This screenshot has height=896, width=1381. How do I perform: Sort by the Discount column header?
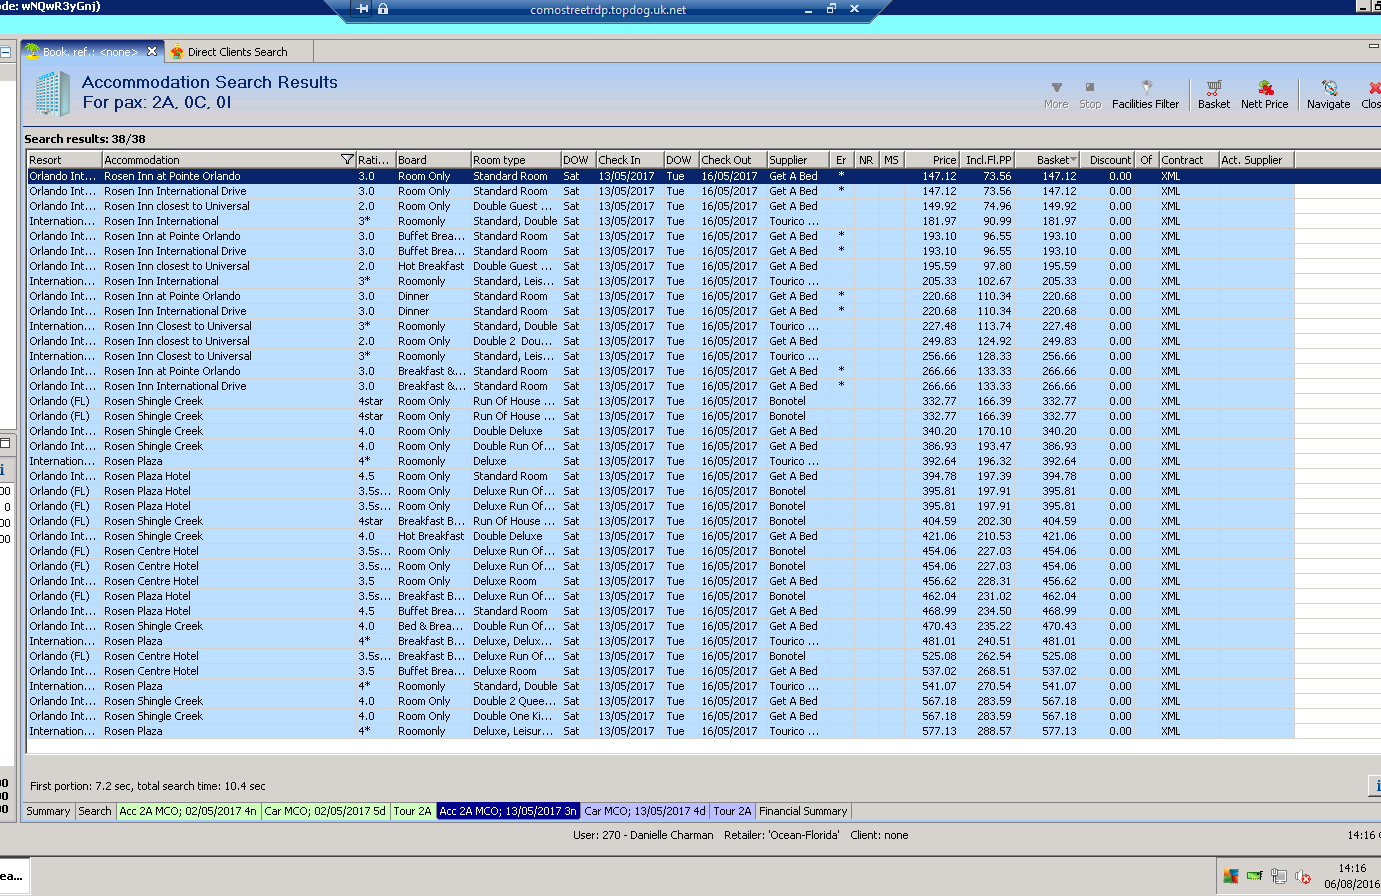coord(1107,160)
